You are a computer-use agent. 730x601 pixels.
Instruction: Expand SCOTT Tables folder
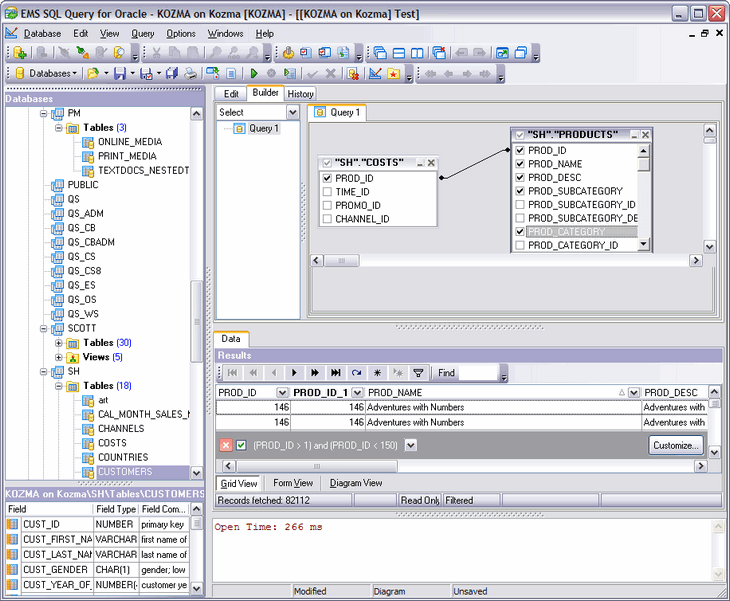[59, 343]
